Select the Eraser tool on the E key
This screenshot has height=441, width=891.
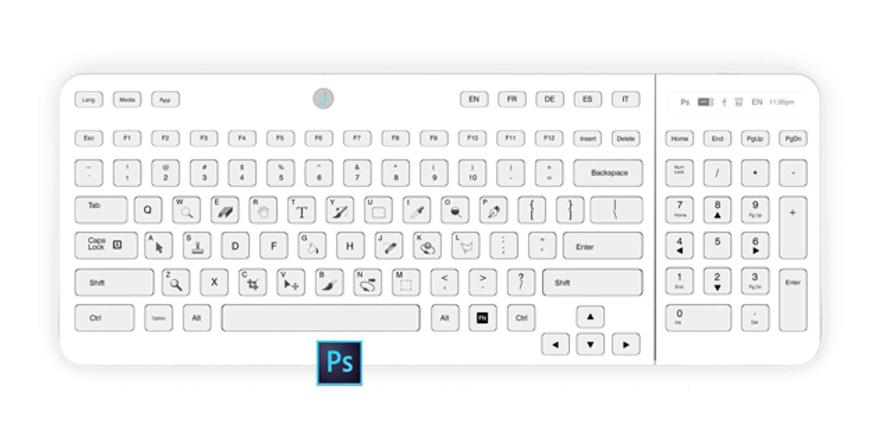coord(225,210)
